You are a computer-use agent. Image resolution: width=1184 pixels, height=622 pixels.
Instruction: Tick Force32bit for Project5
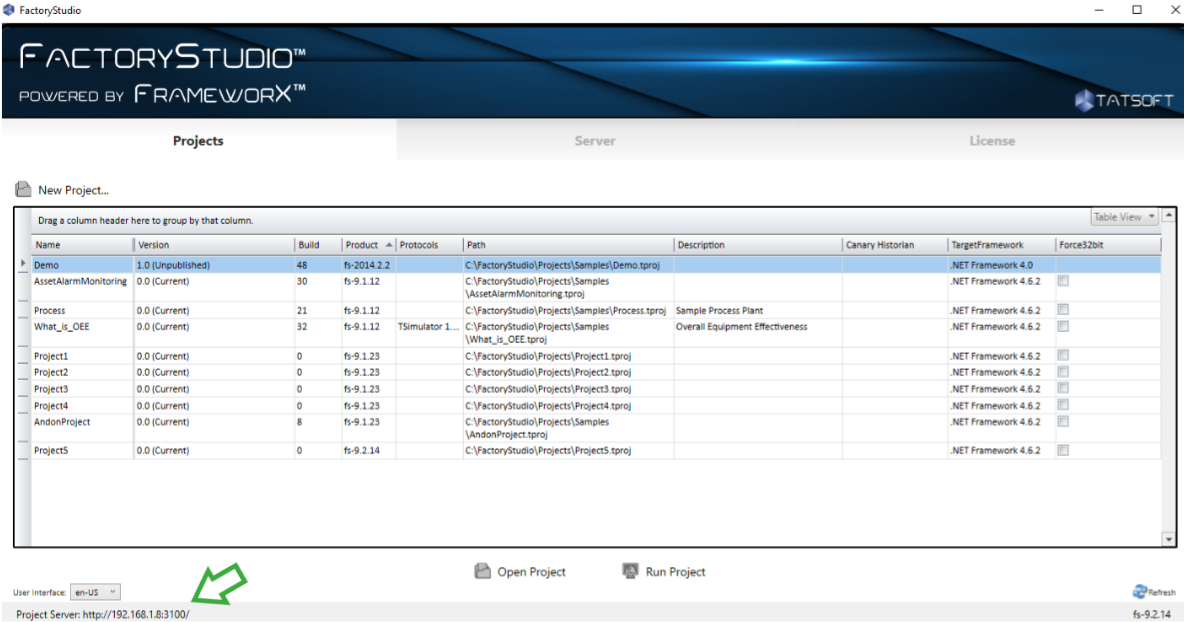1063,450
